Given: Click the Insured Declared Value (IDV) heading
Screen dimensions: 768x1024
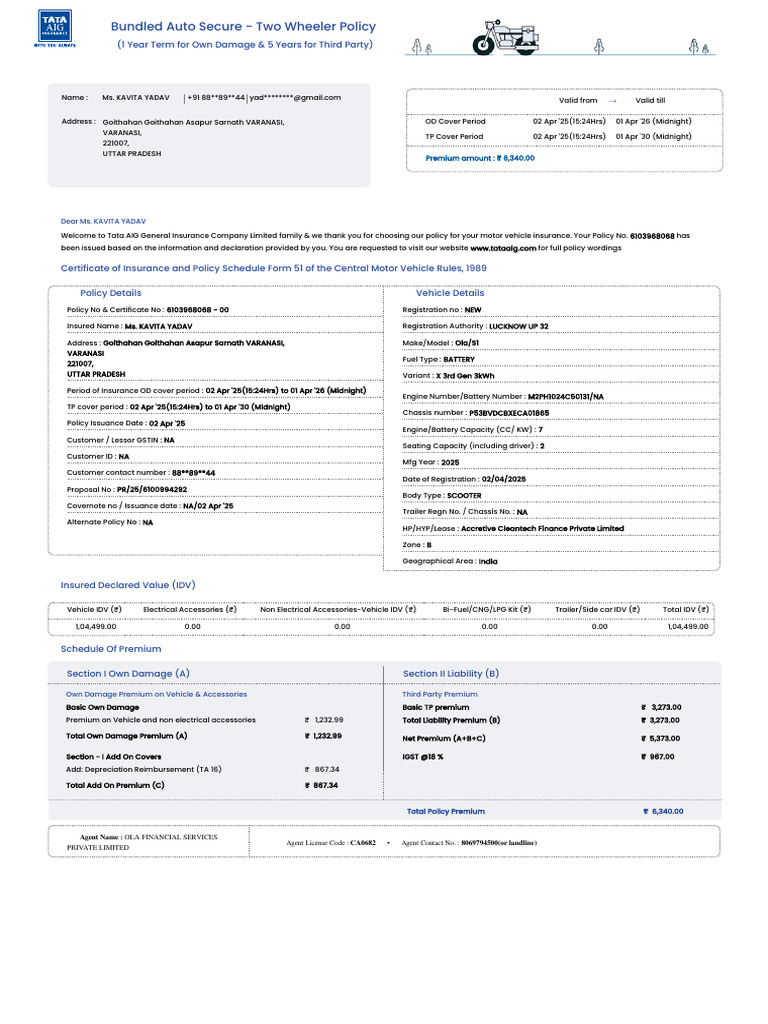Looking at the screenshot, I should click(x=128, y=585).
